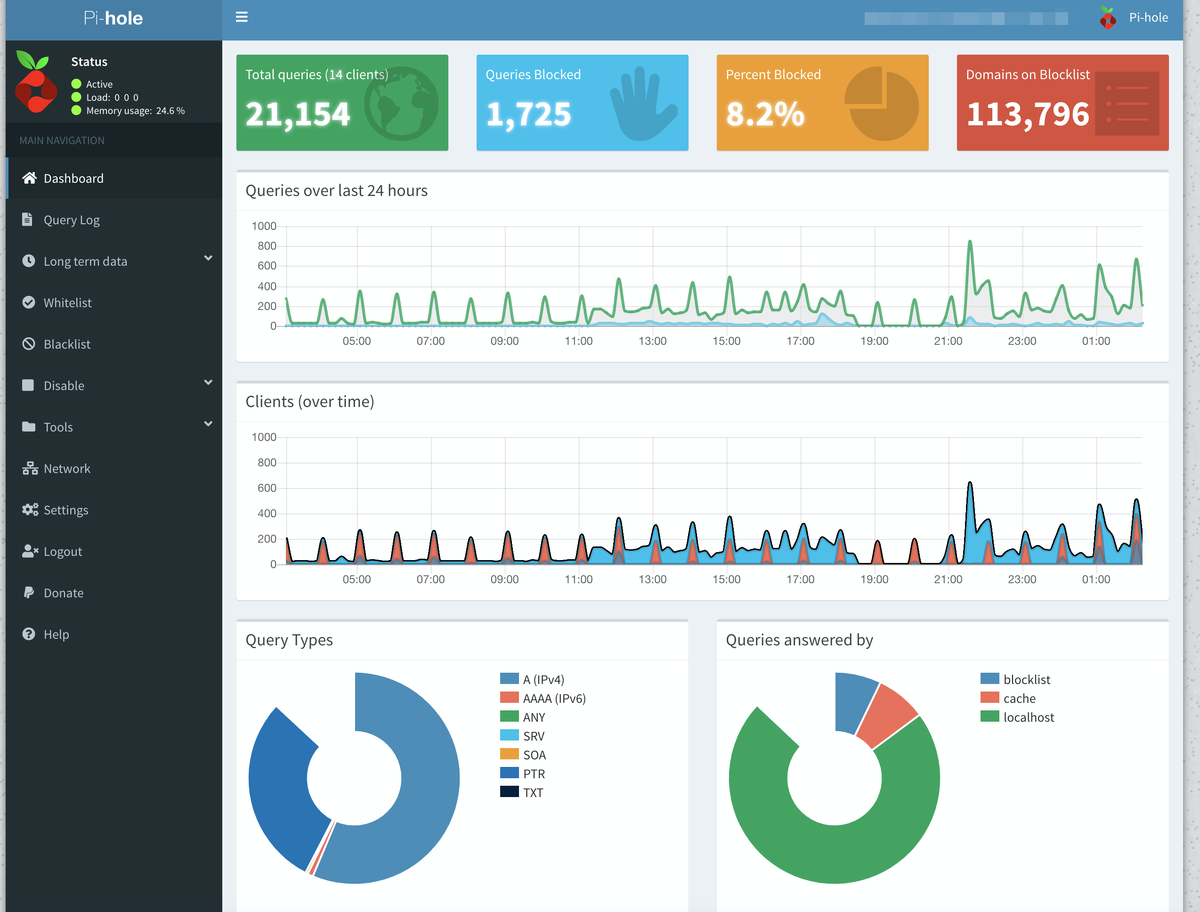Viewport: 1200px width, 912px height.
Task: Click the Pi-hole logo title link
Action: pyautogui.click(x=114, y=17)
